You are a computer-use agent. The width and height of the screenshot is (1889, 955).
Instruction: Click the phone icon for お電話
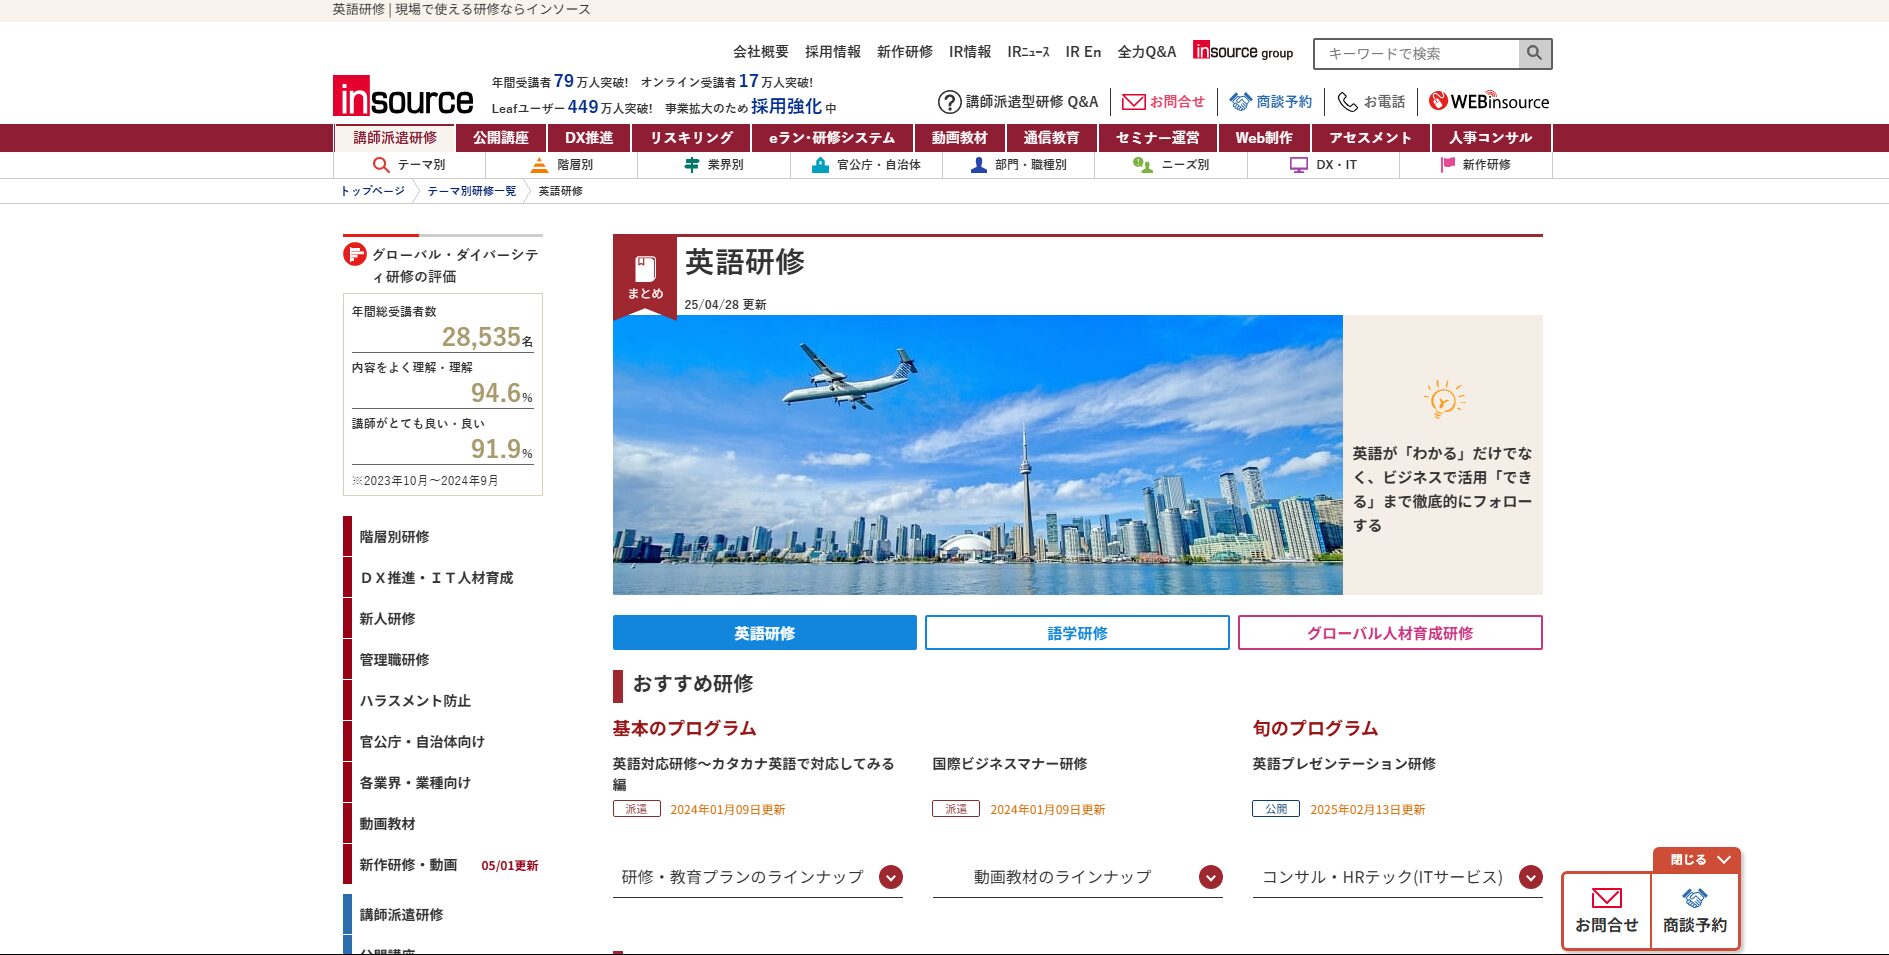pyautogui.click(x=1347, y=102)
